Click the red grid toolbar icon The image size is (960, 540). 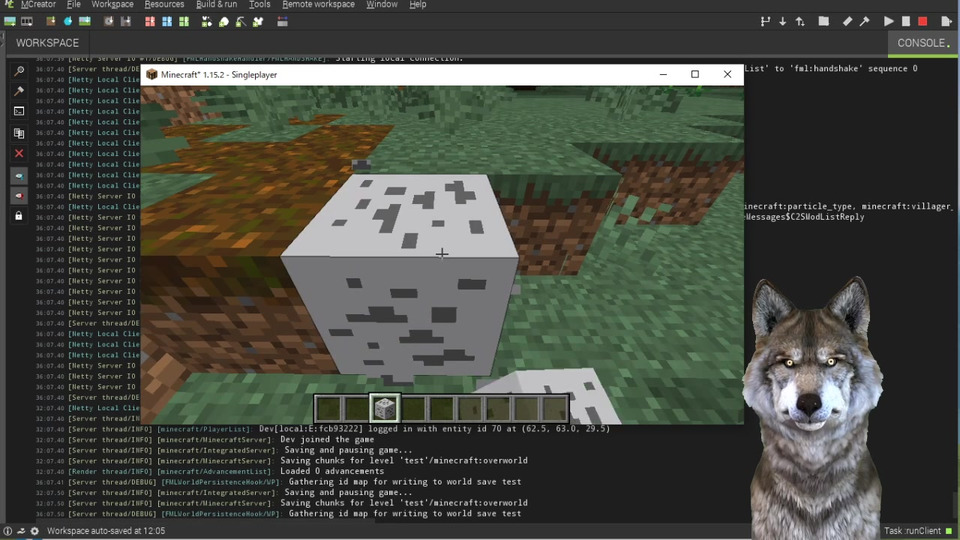click(x=149, y=21)
